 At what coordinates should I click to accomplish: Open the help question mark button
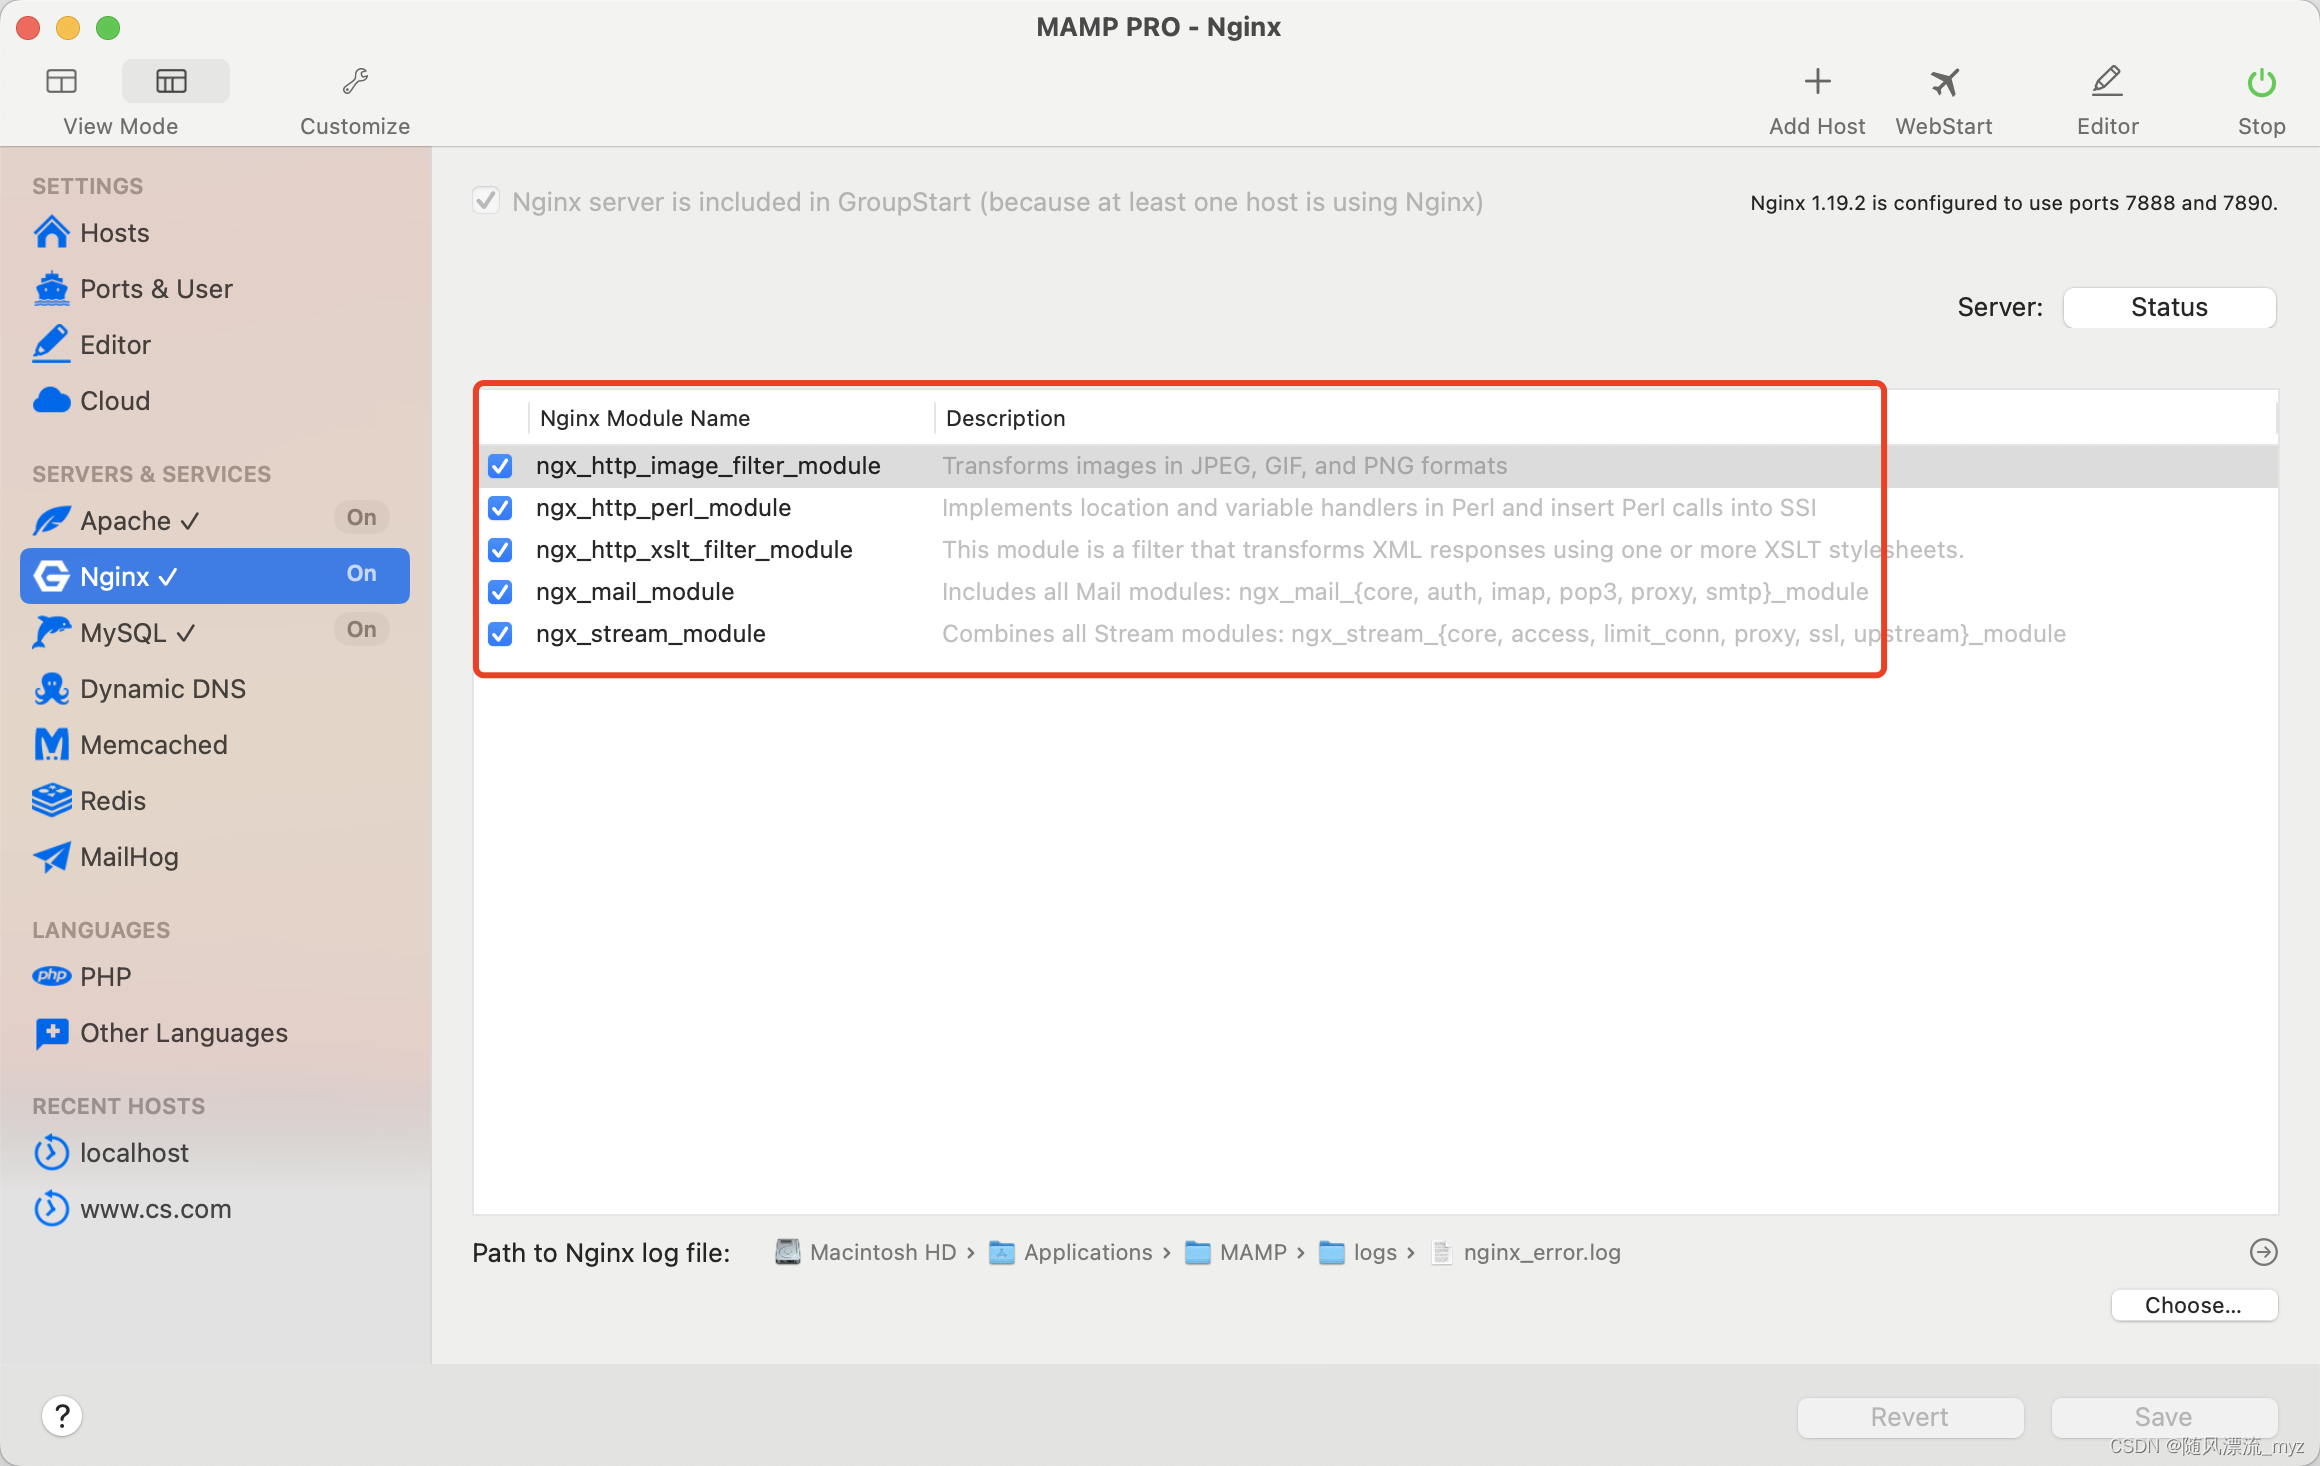[x=62, y=1416]
